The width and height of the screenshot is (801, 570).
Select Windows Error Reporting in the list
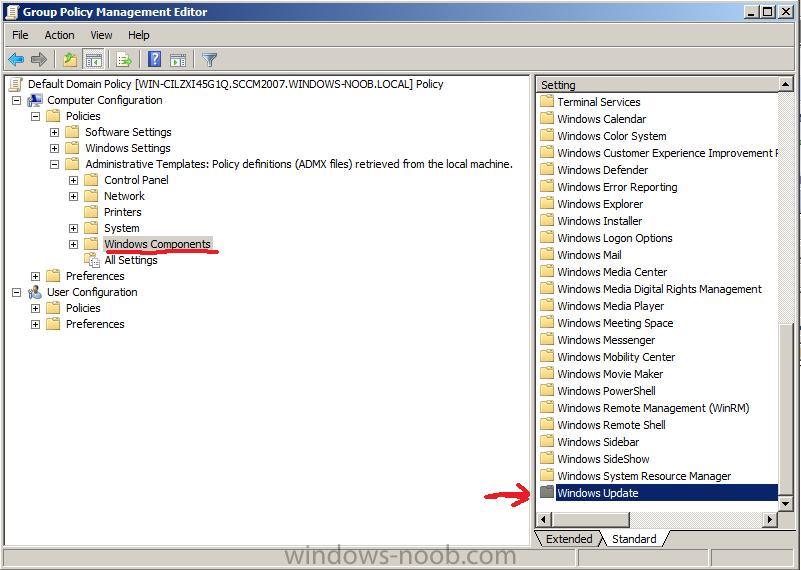[x=617, y=187]
